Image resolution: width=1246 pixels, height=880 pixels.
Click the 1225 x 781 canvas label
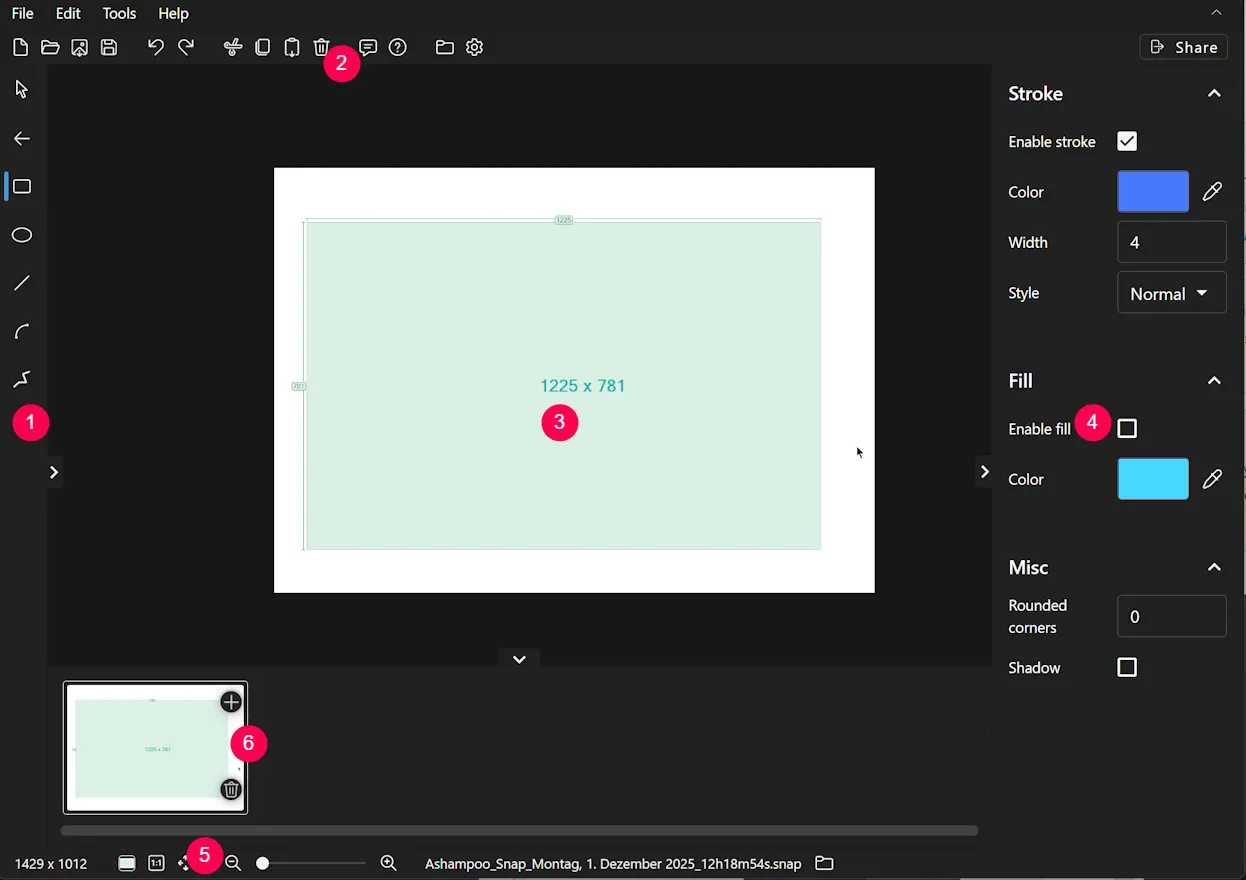[583, 386]
